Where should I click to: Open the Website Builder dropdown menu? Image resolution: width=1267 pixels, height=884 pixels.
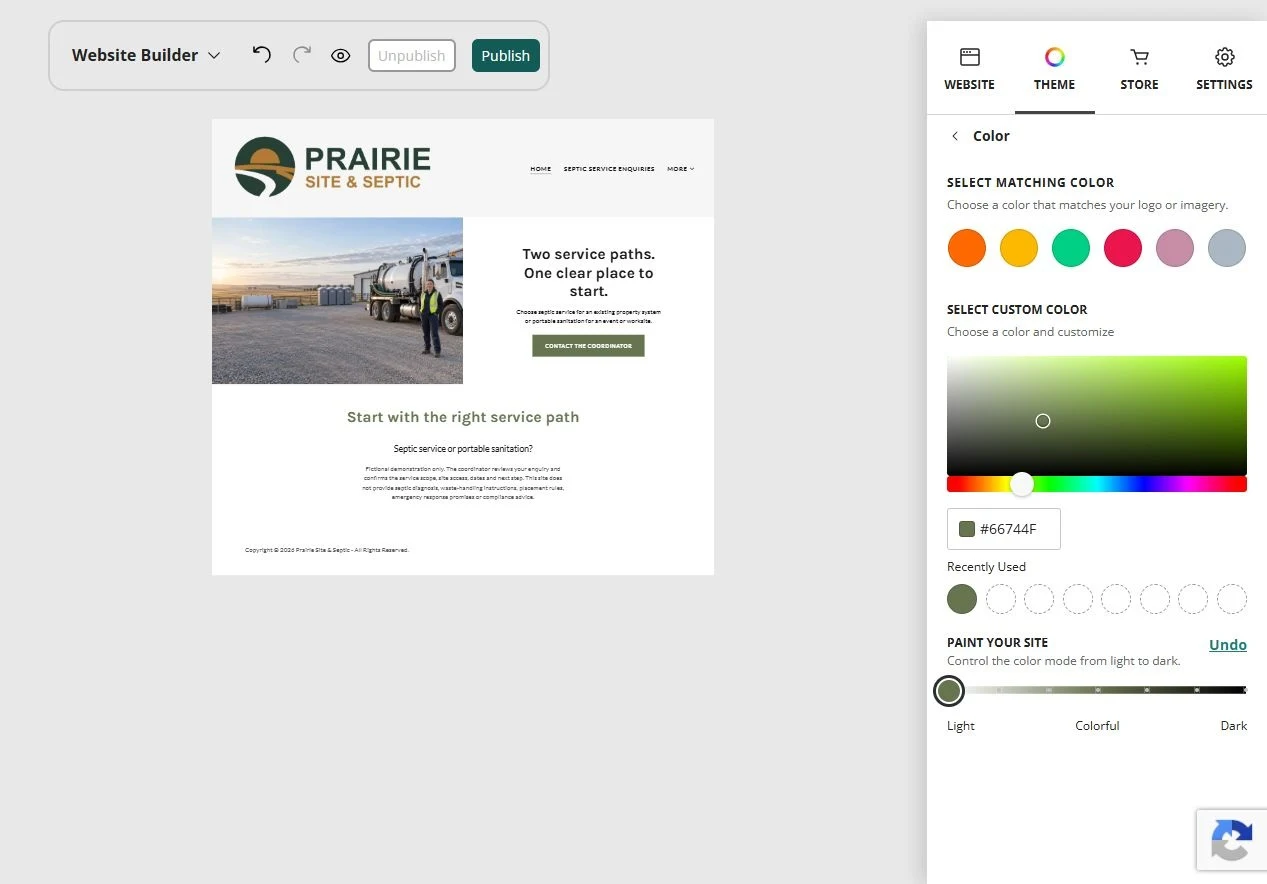(x=146, y=55)
